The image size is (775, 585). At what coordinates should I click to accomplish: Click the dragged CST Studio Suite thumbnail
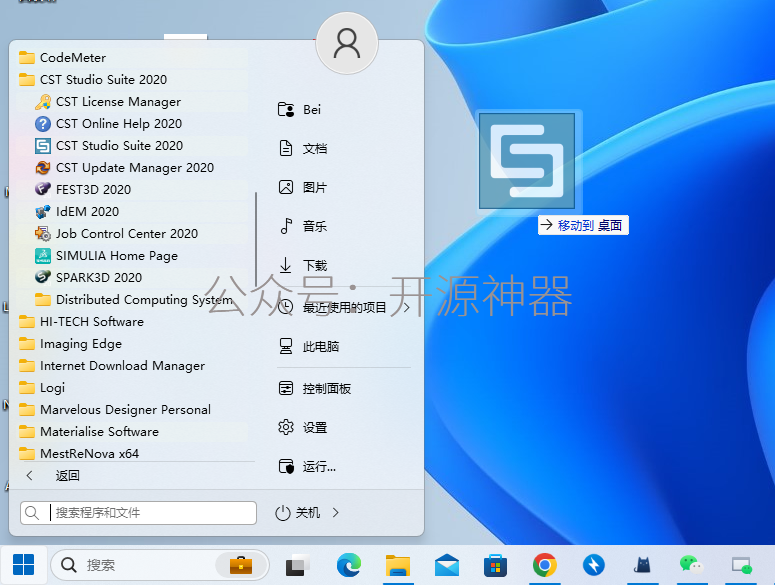(x=527, y=161)
